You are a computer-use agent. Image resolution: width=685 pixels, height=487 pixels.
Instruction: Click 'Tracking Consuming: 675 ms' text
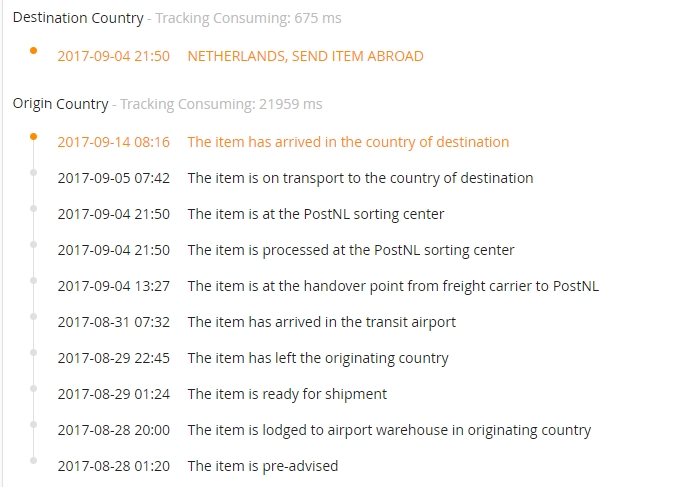point(248,18)
